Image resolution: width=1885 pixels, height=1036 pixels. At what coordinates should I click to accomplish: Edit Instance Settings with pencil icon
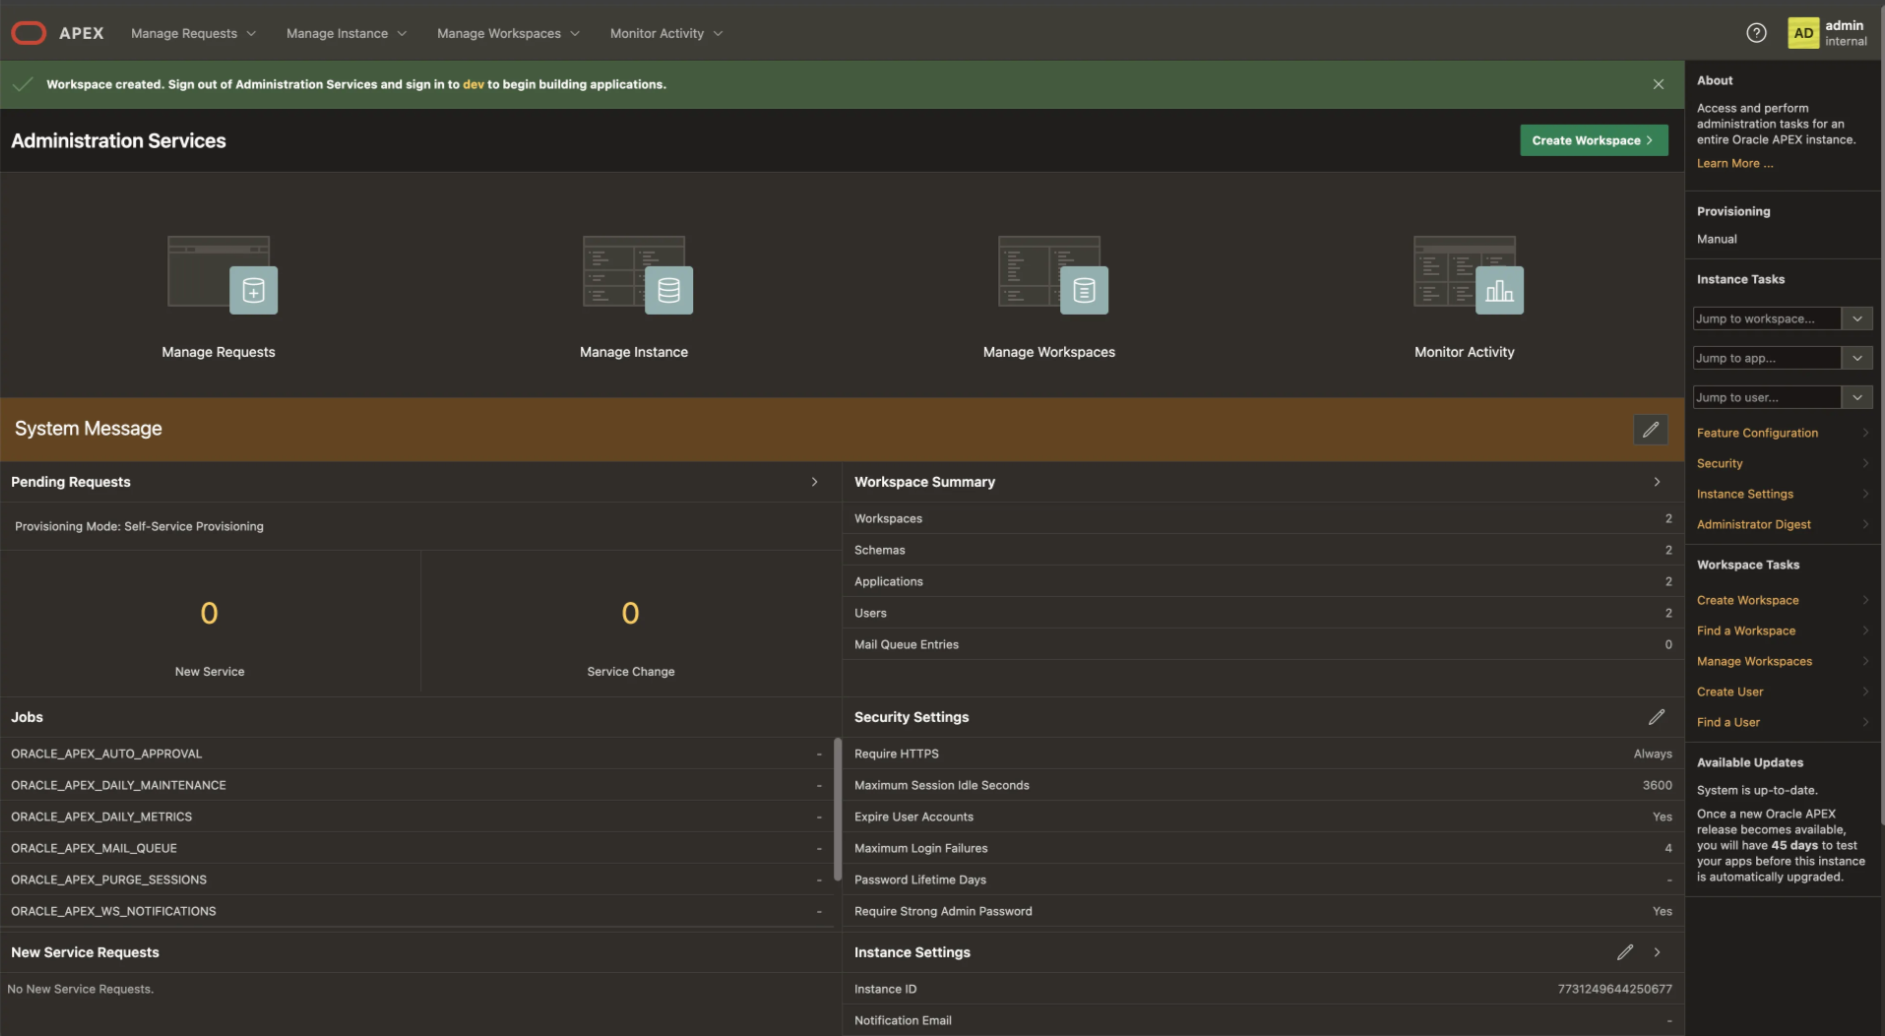point(1625,952)
